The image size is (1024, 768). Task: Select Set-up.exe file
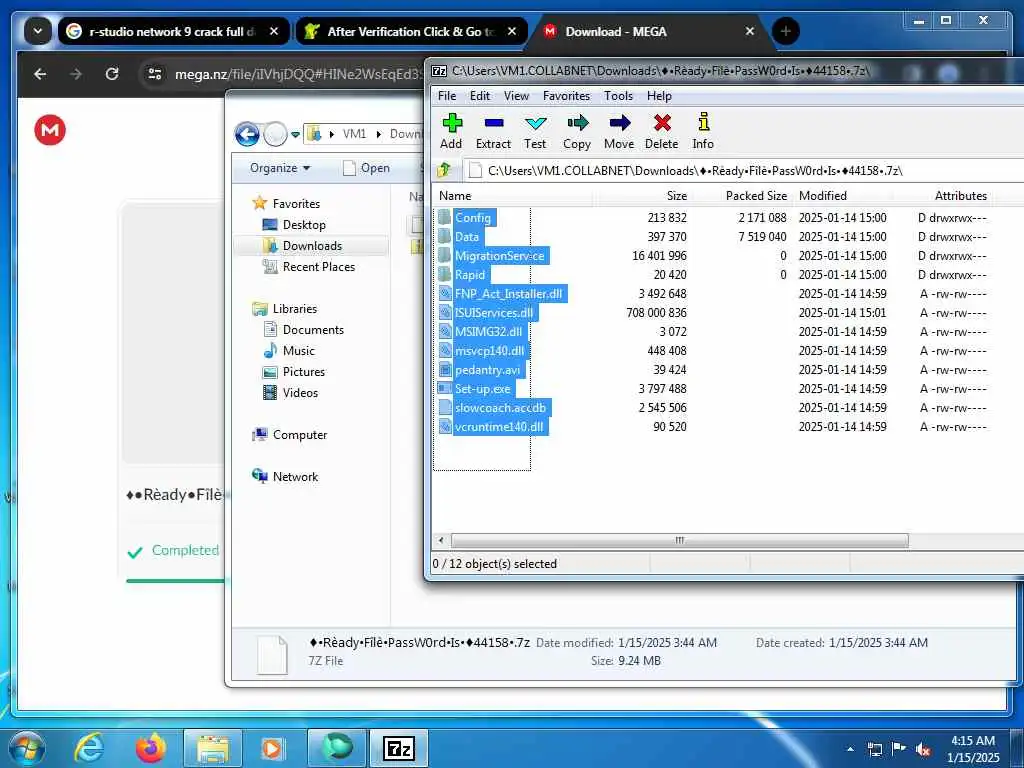[482, 389]
